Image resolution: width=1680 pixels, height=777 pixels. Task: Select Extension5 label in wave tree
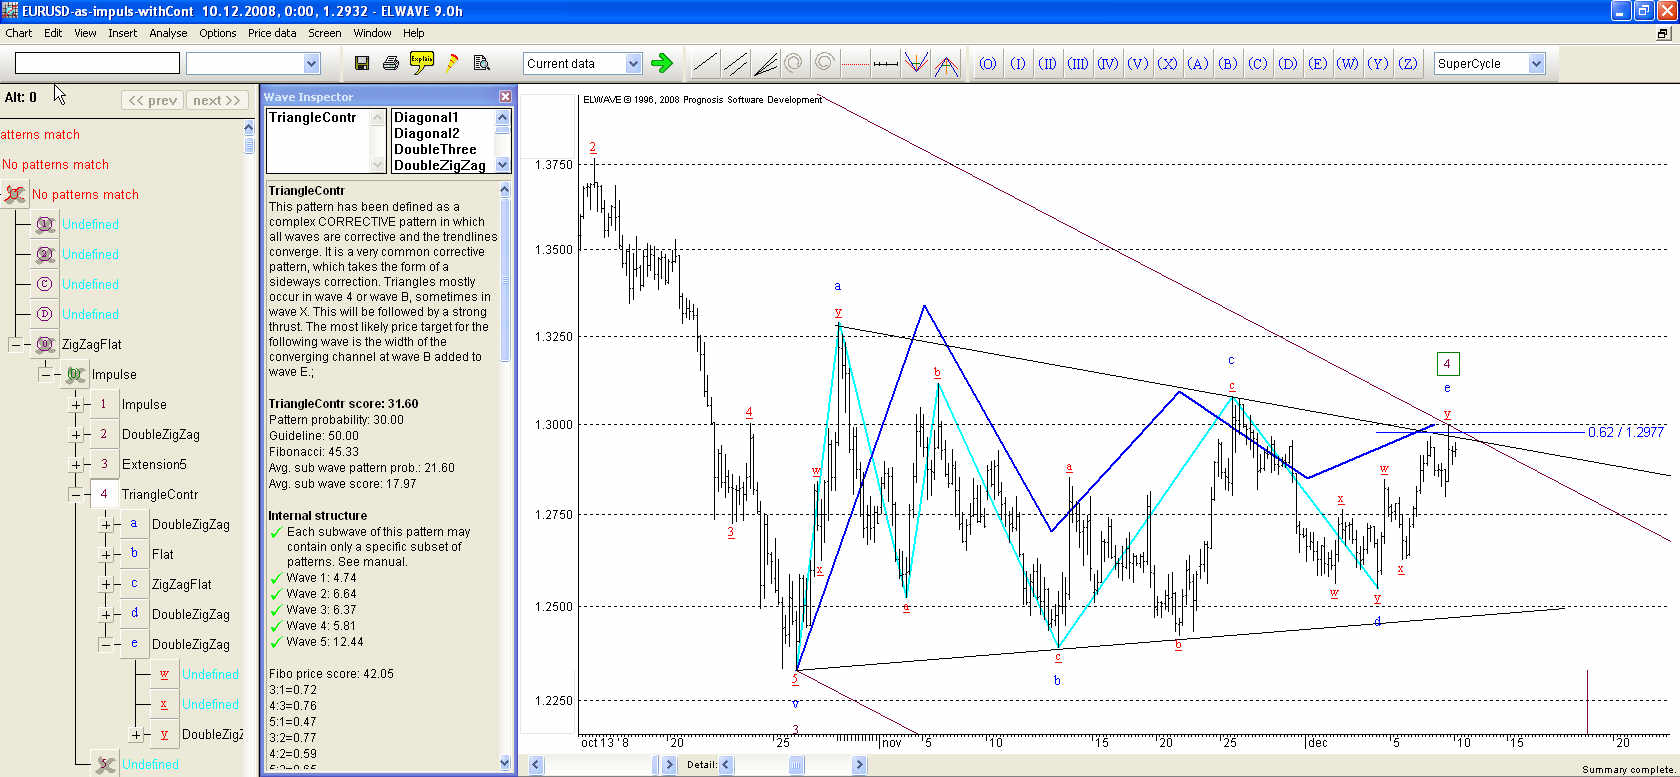coord(154,464)
